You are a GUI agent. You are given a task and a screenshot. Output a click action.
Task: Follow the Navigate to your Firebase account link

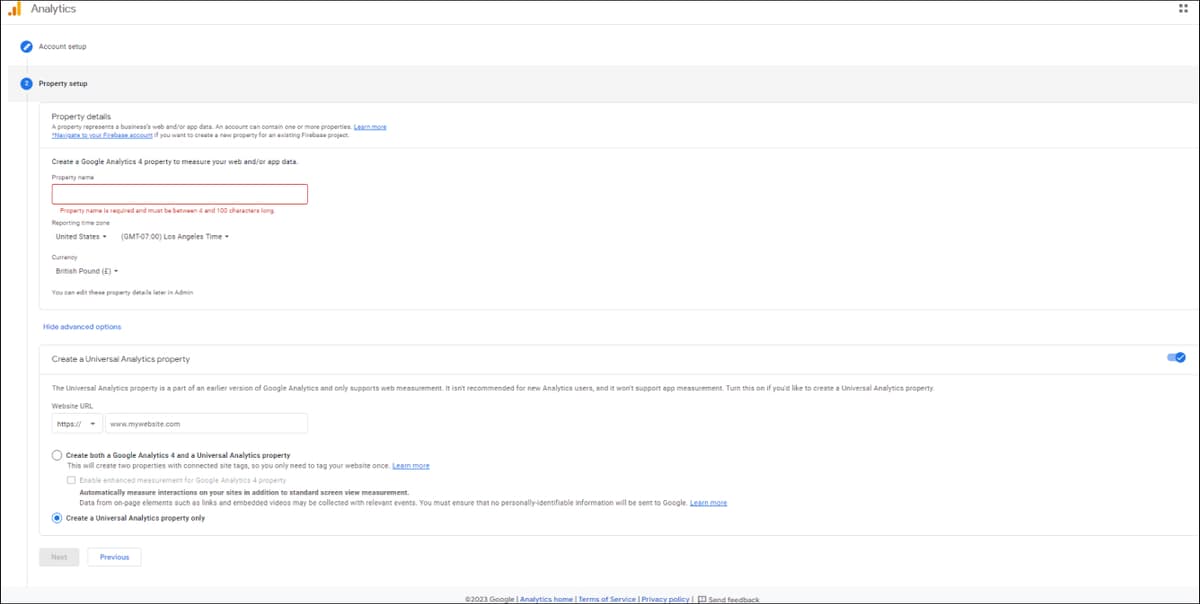click(x=101, y=135)
